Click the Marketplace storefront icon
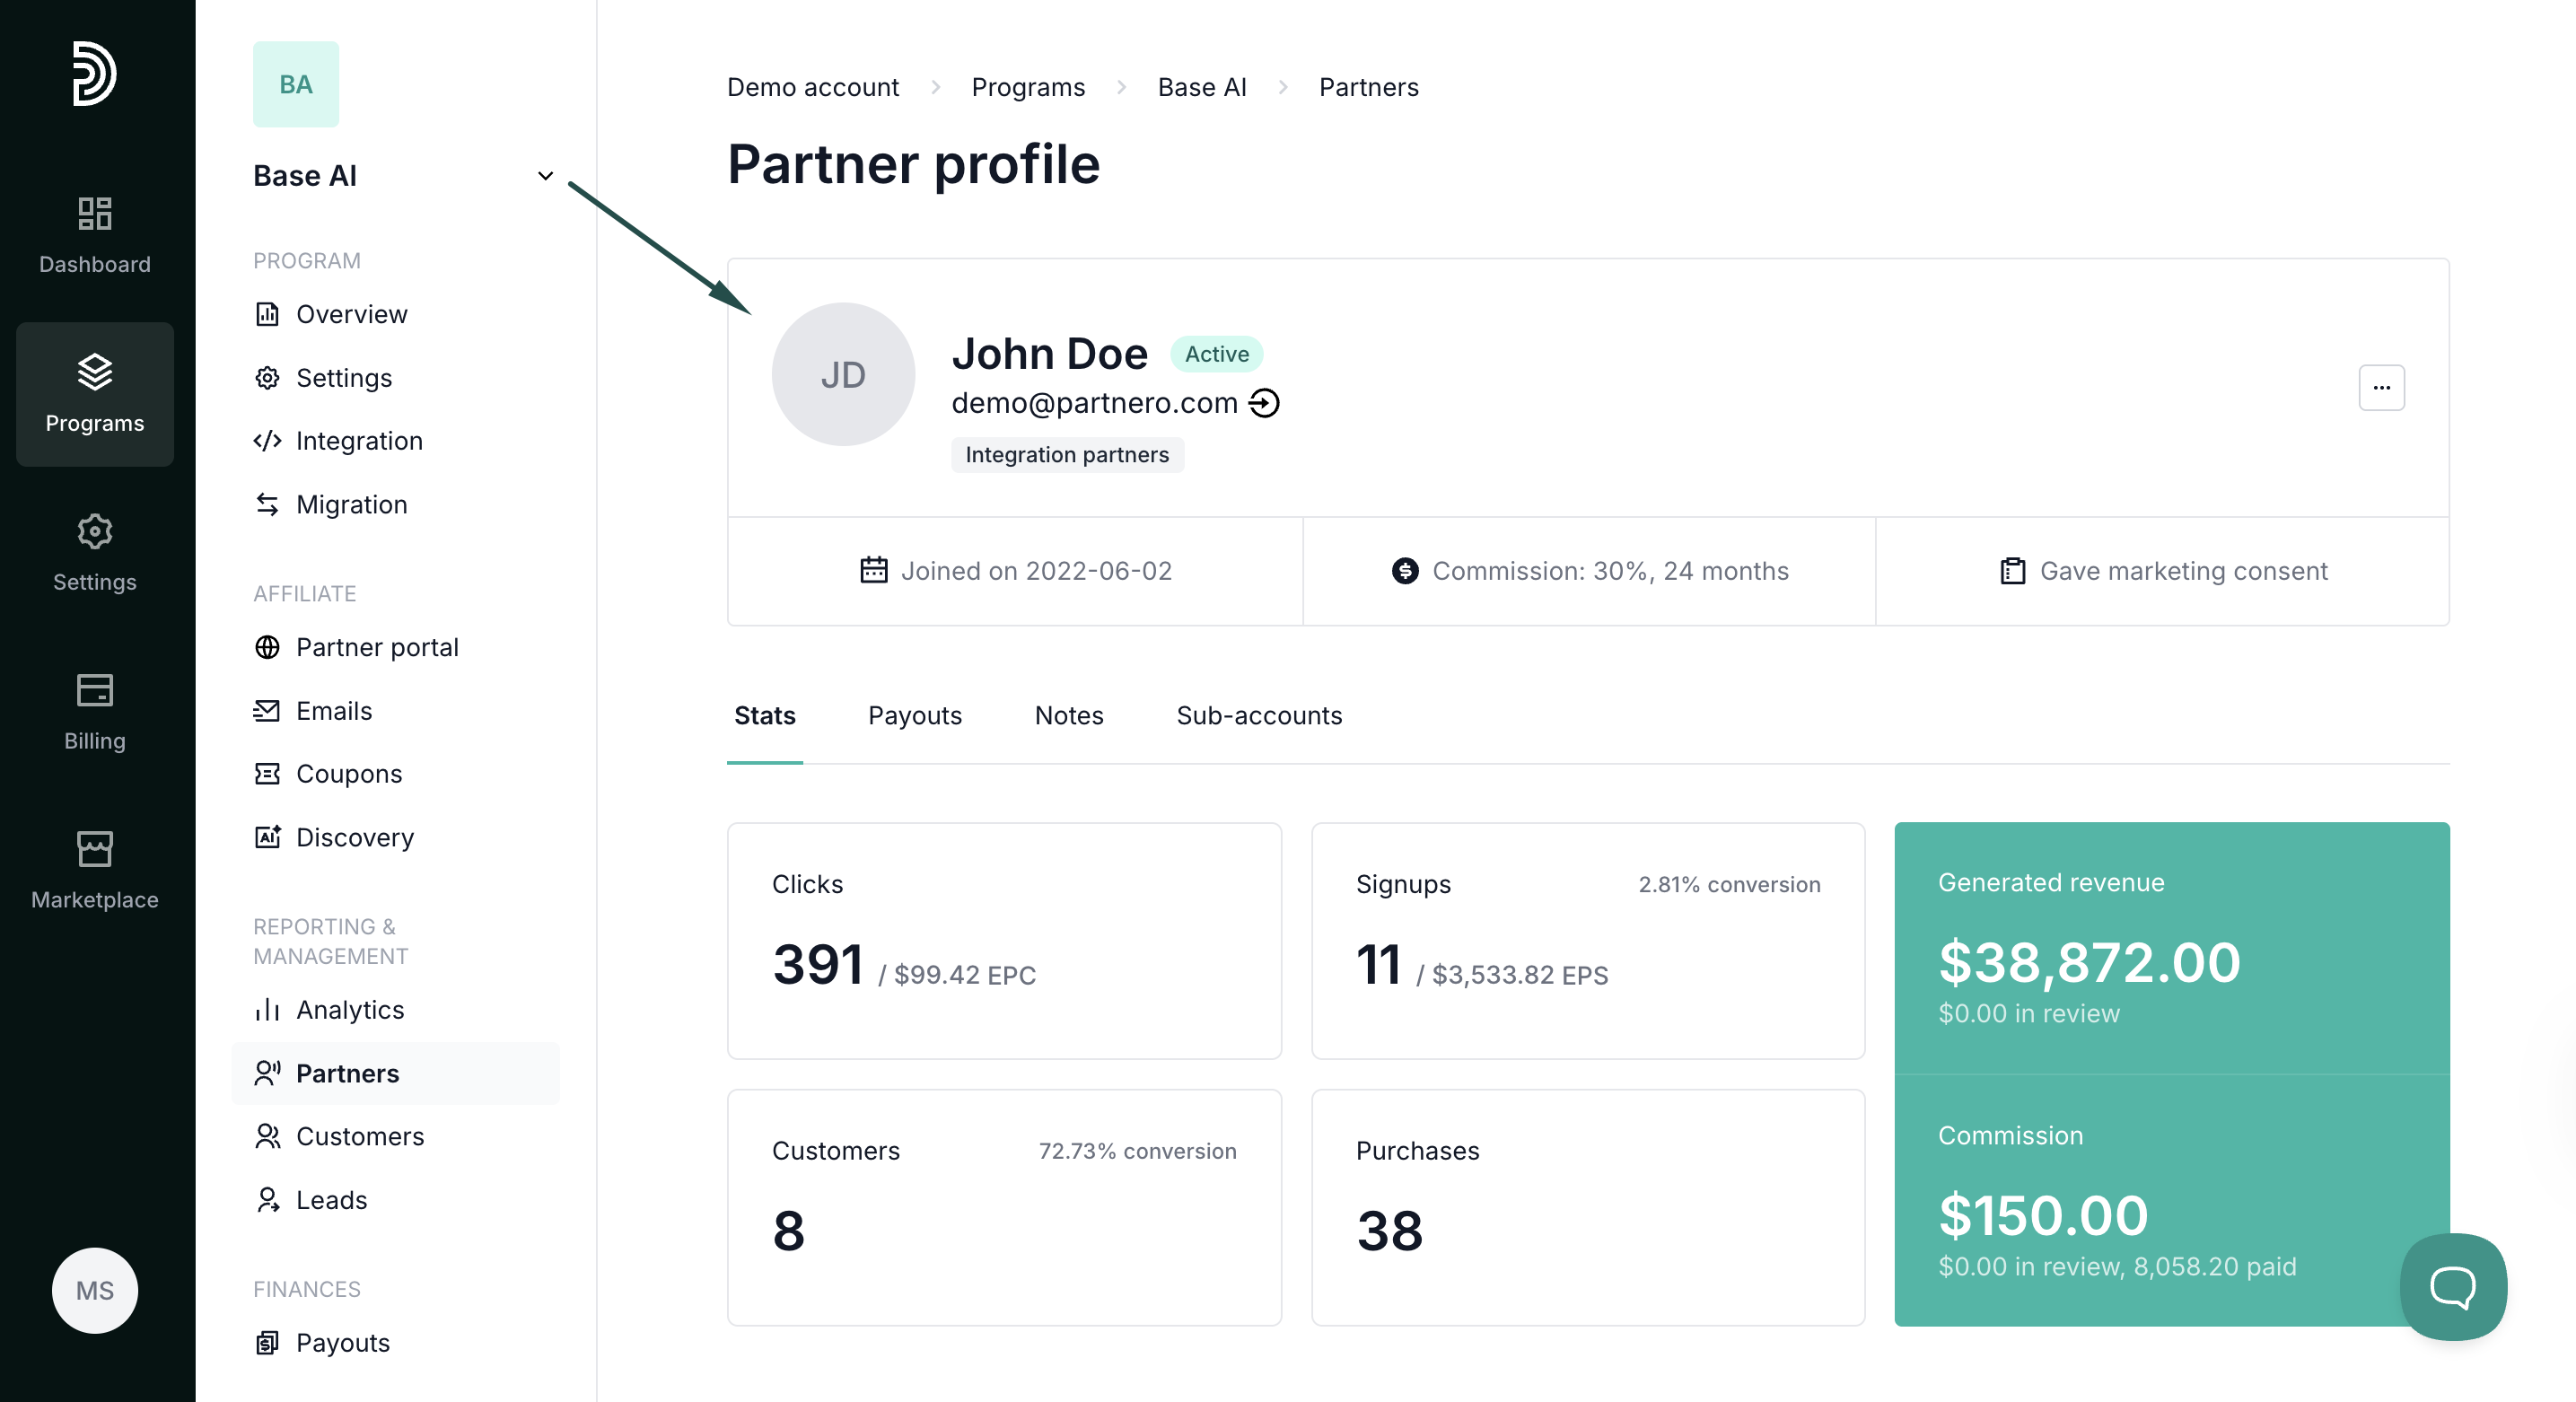The height and width of the screenshot is (1402, 2576). click(94, 849)
